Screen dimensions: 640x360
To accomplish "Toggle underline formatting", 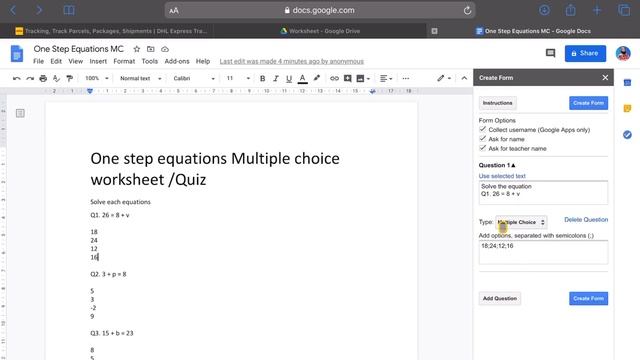I will [289, 78].
